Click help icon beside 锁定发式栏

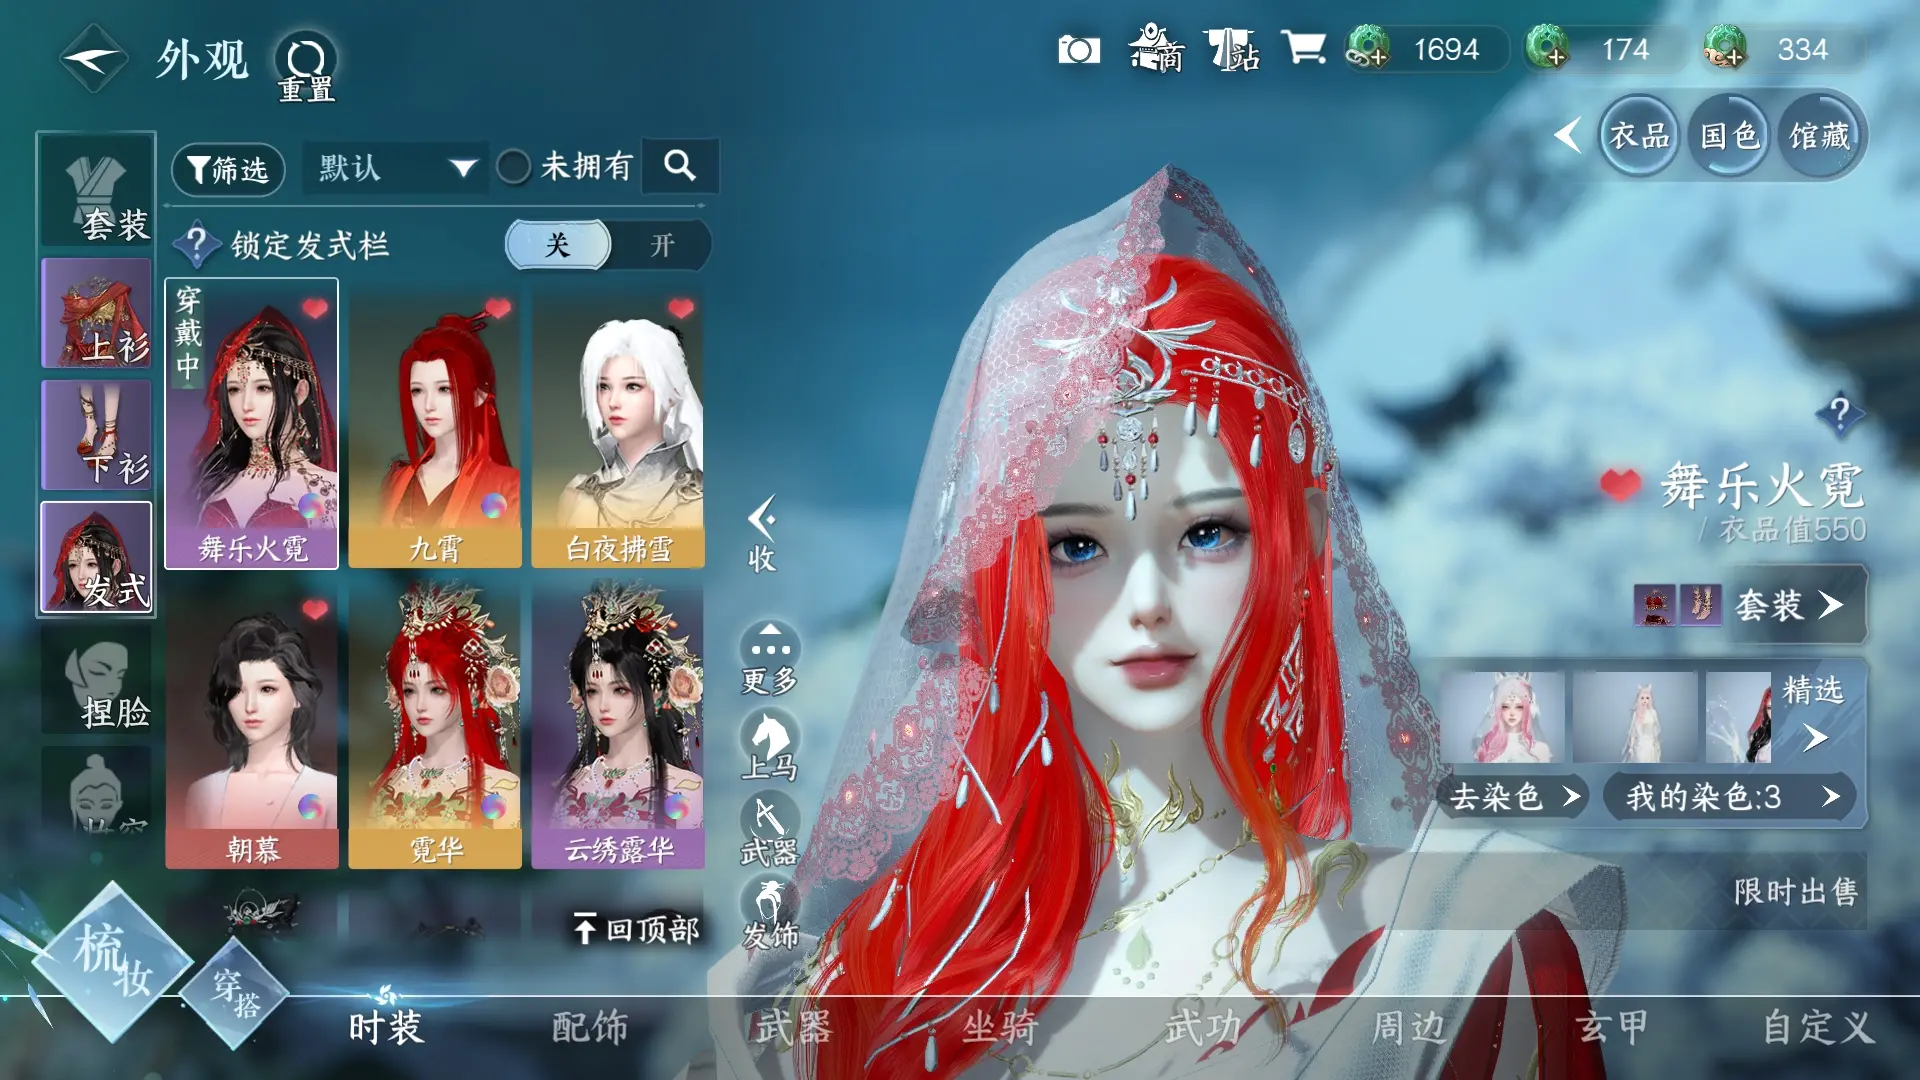pyautogui.click(x=197, y=244)
